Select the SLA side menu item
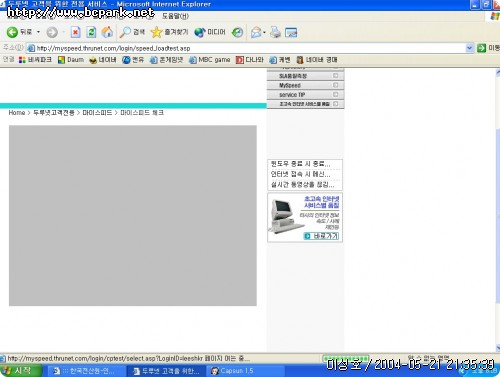 305,76
